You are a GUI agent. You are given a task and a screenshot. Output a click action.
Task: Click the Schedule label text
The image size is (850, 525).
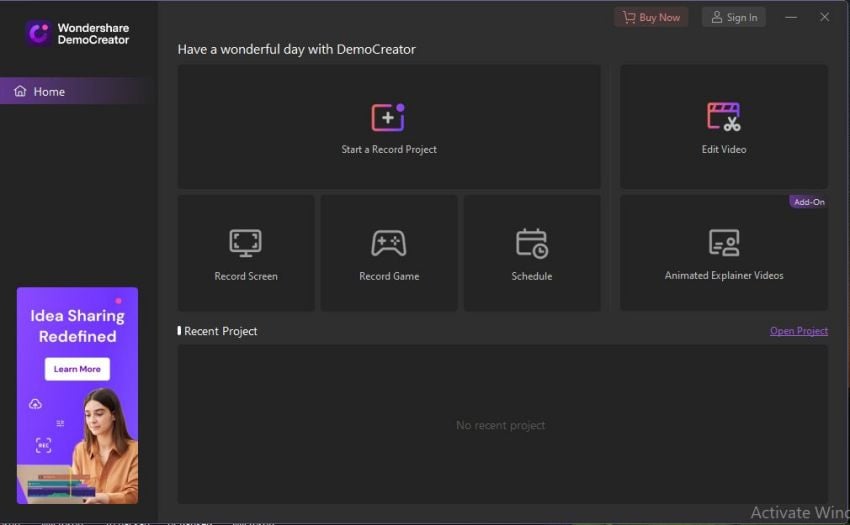532,276
